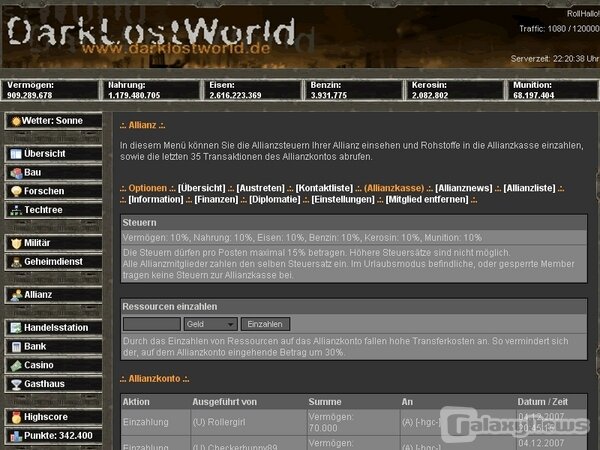Focus the deposit amount input field
The image size is (600, 450).
pyautogui.click(x=152, y=324)
